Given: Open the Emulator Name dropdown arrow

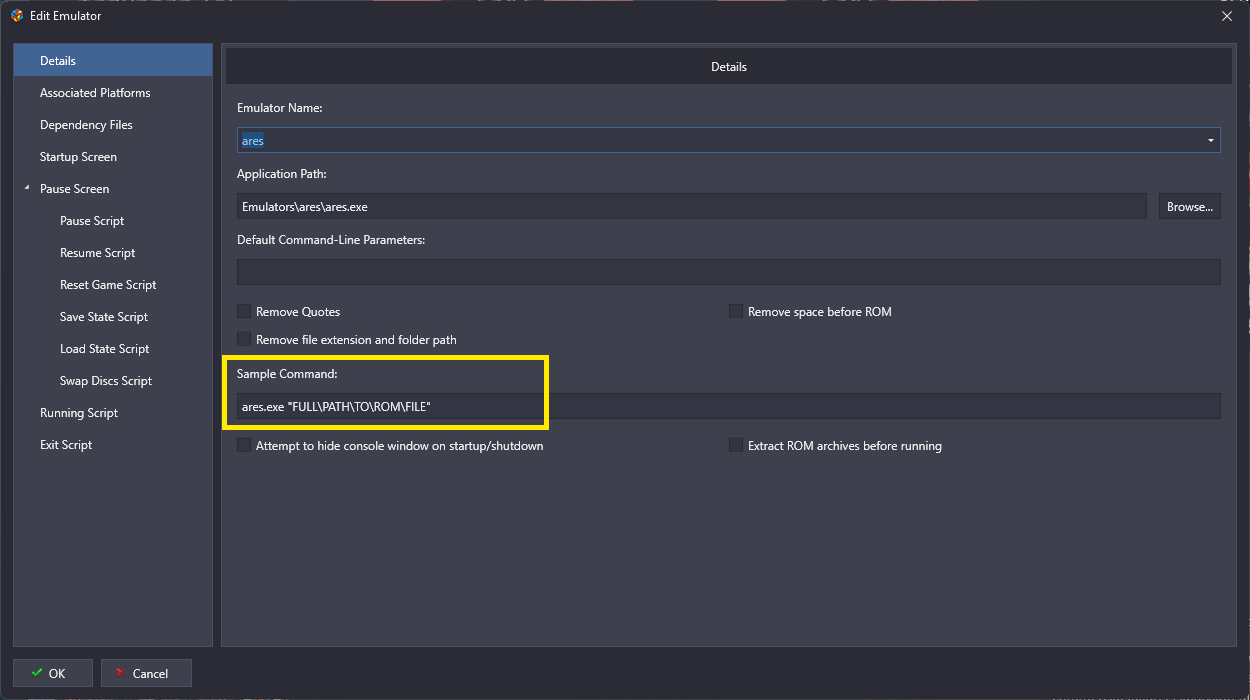Looking at the screenshot, I should pos(1210,141).
